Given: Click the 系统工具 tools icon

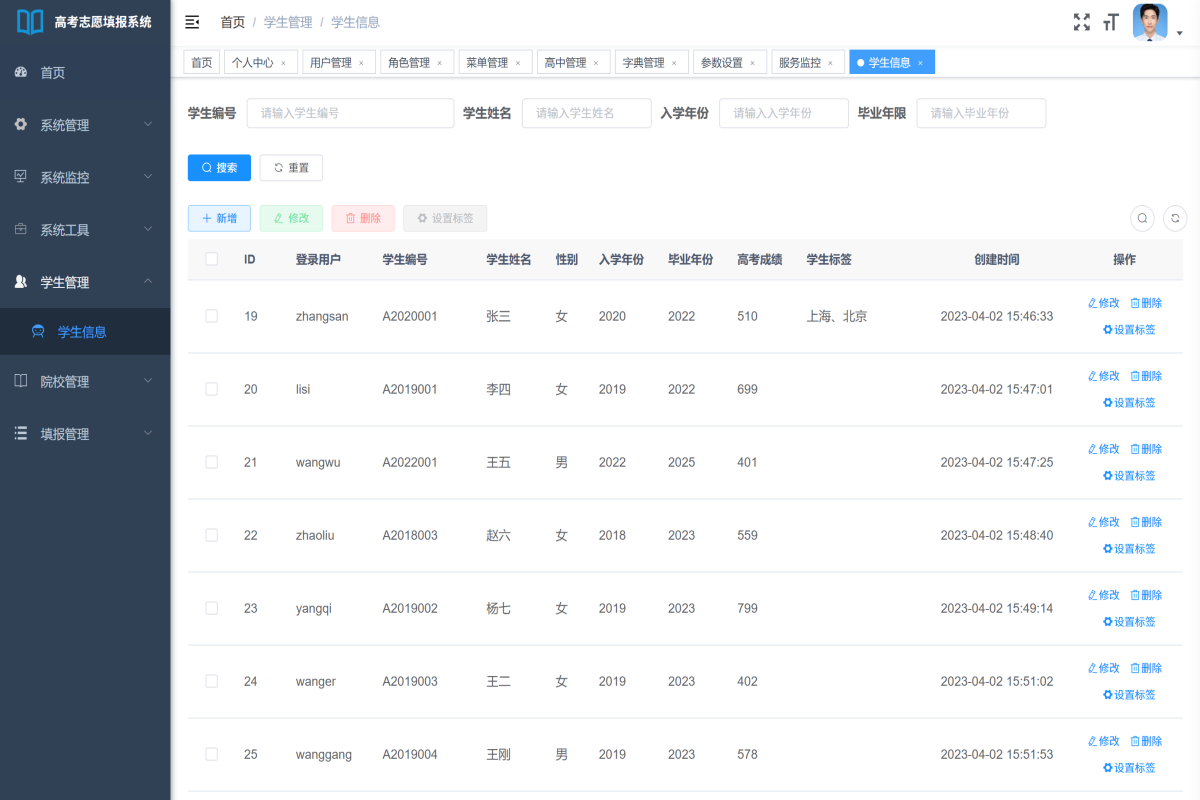Looking at the screenshot, I should [22, 229].
